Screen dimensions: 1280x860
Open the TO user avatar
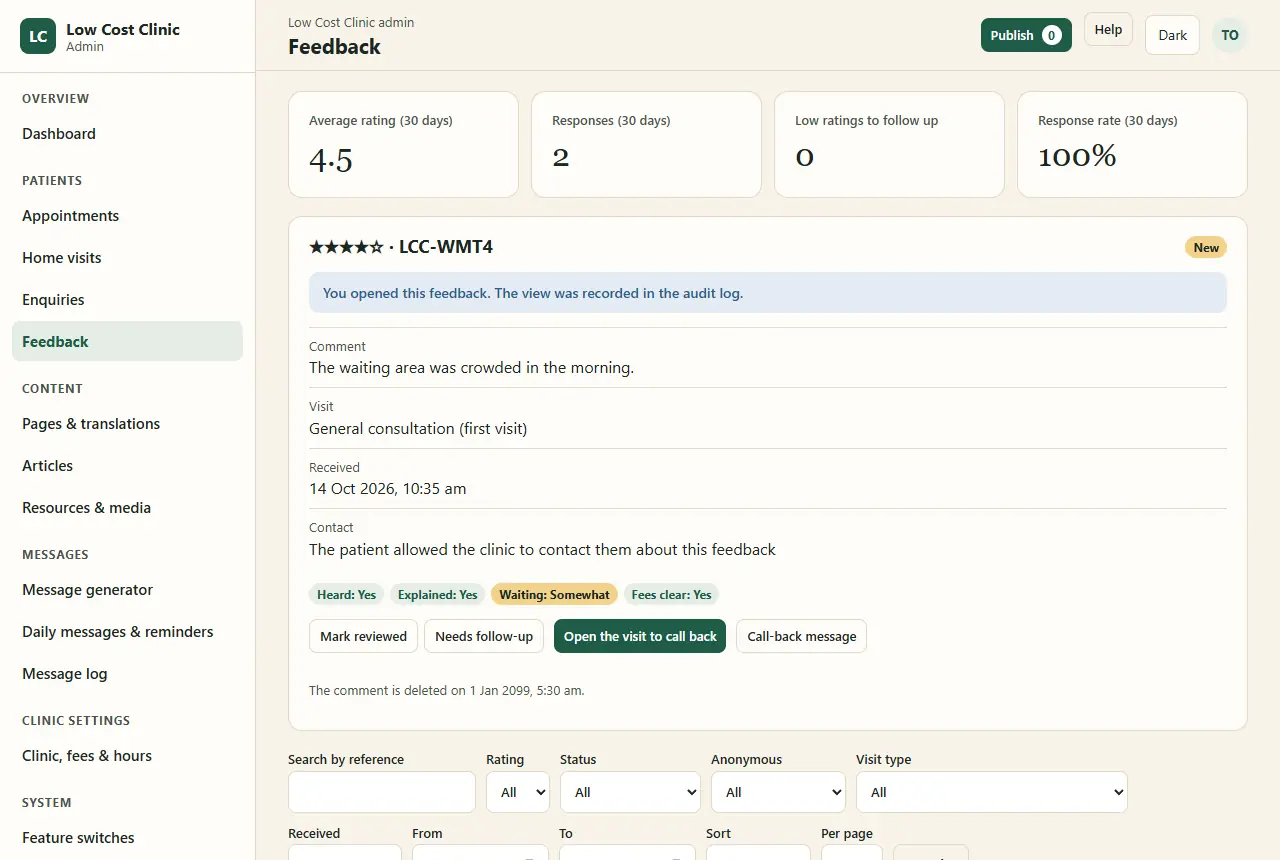pos(1230,35)
